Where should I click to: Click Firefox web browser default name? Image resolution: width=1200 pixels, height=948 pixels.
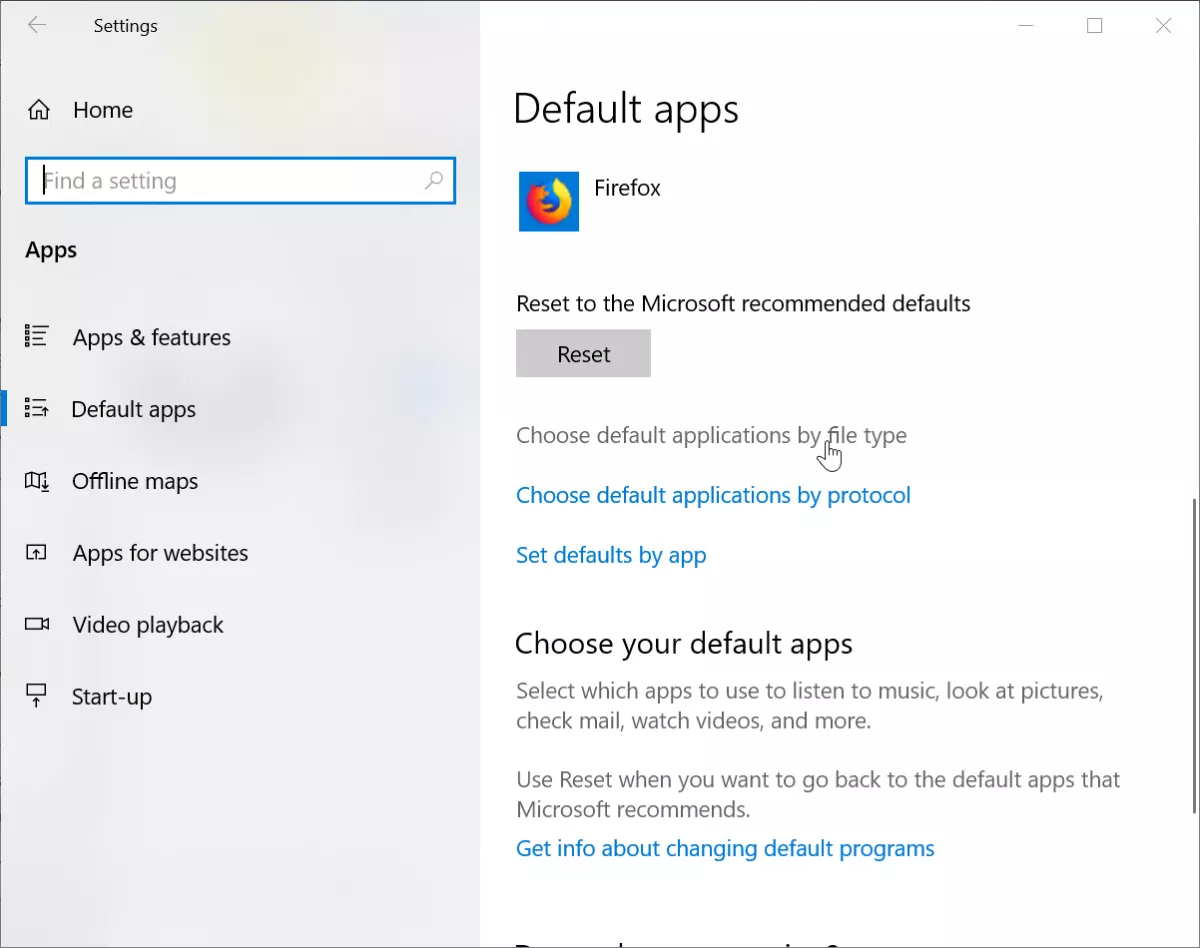click(x=627, y=188)
